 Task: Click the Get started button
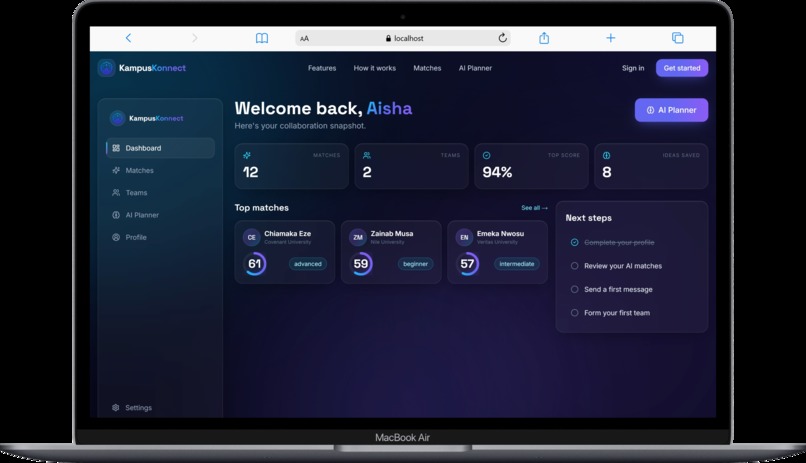point(682,68)
